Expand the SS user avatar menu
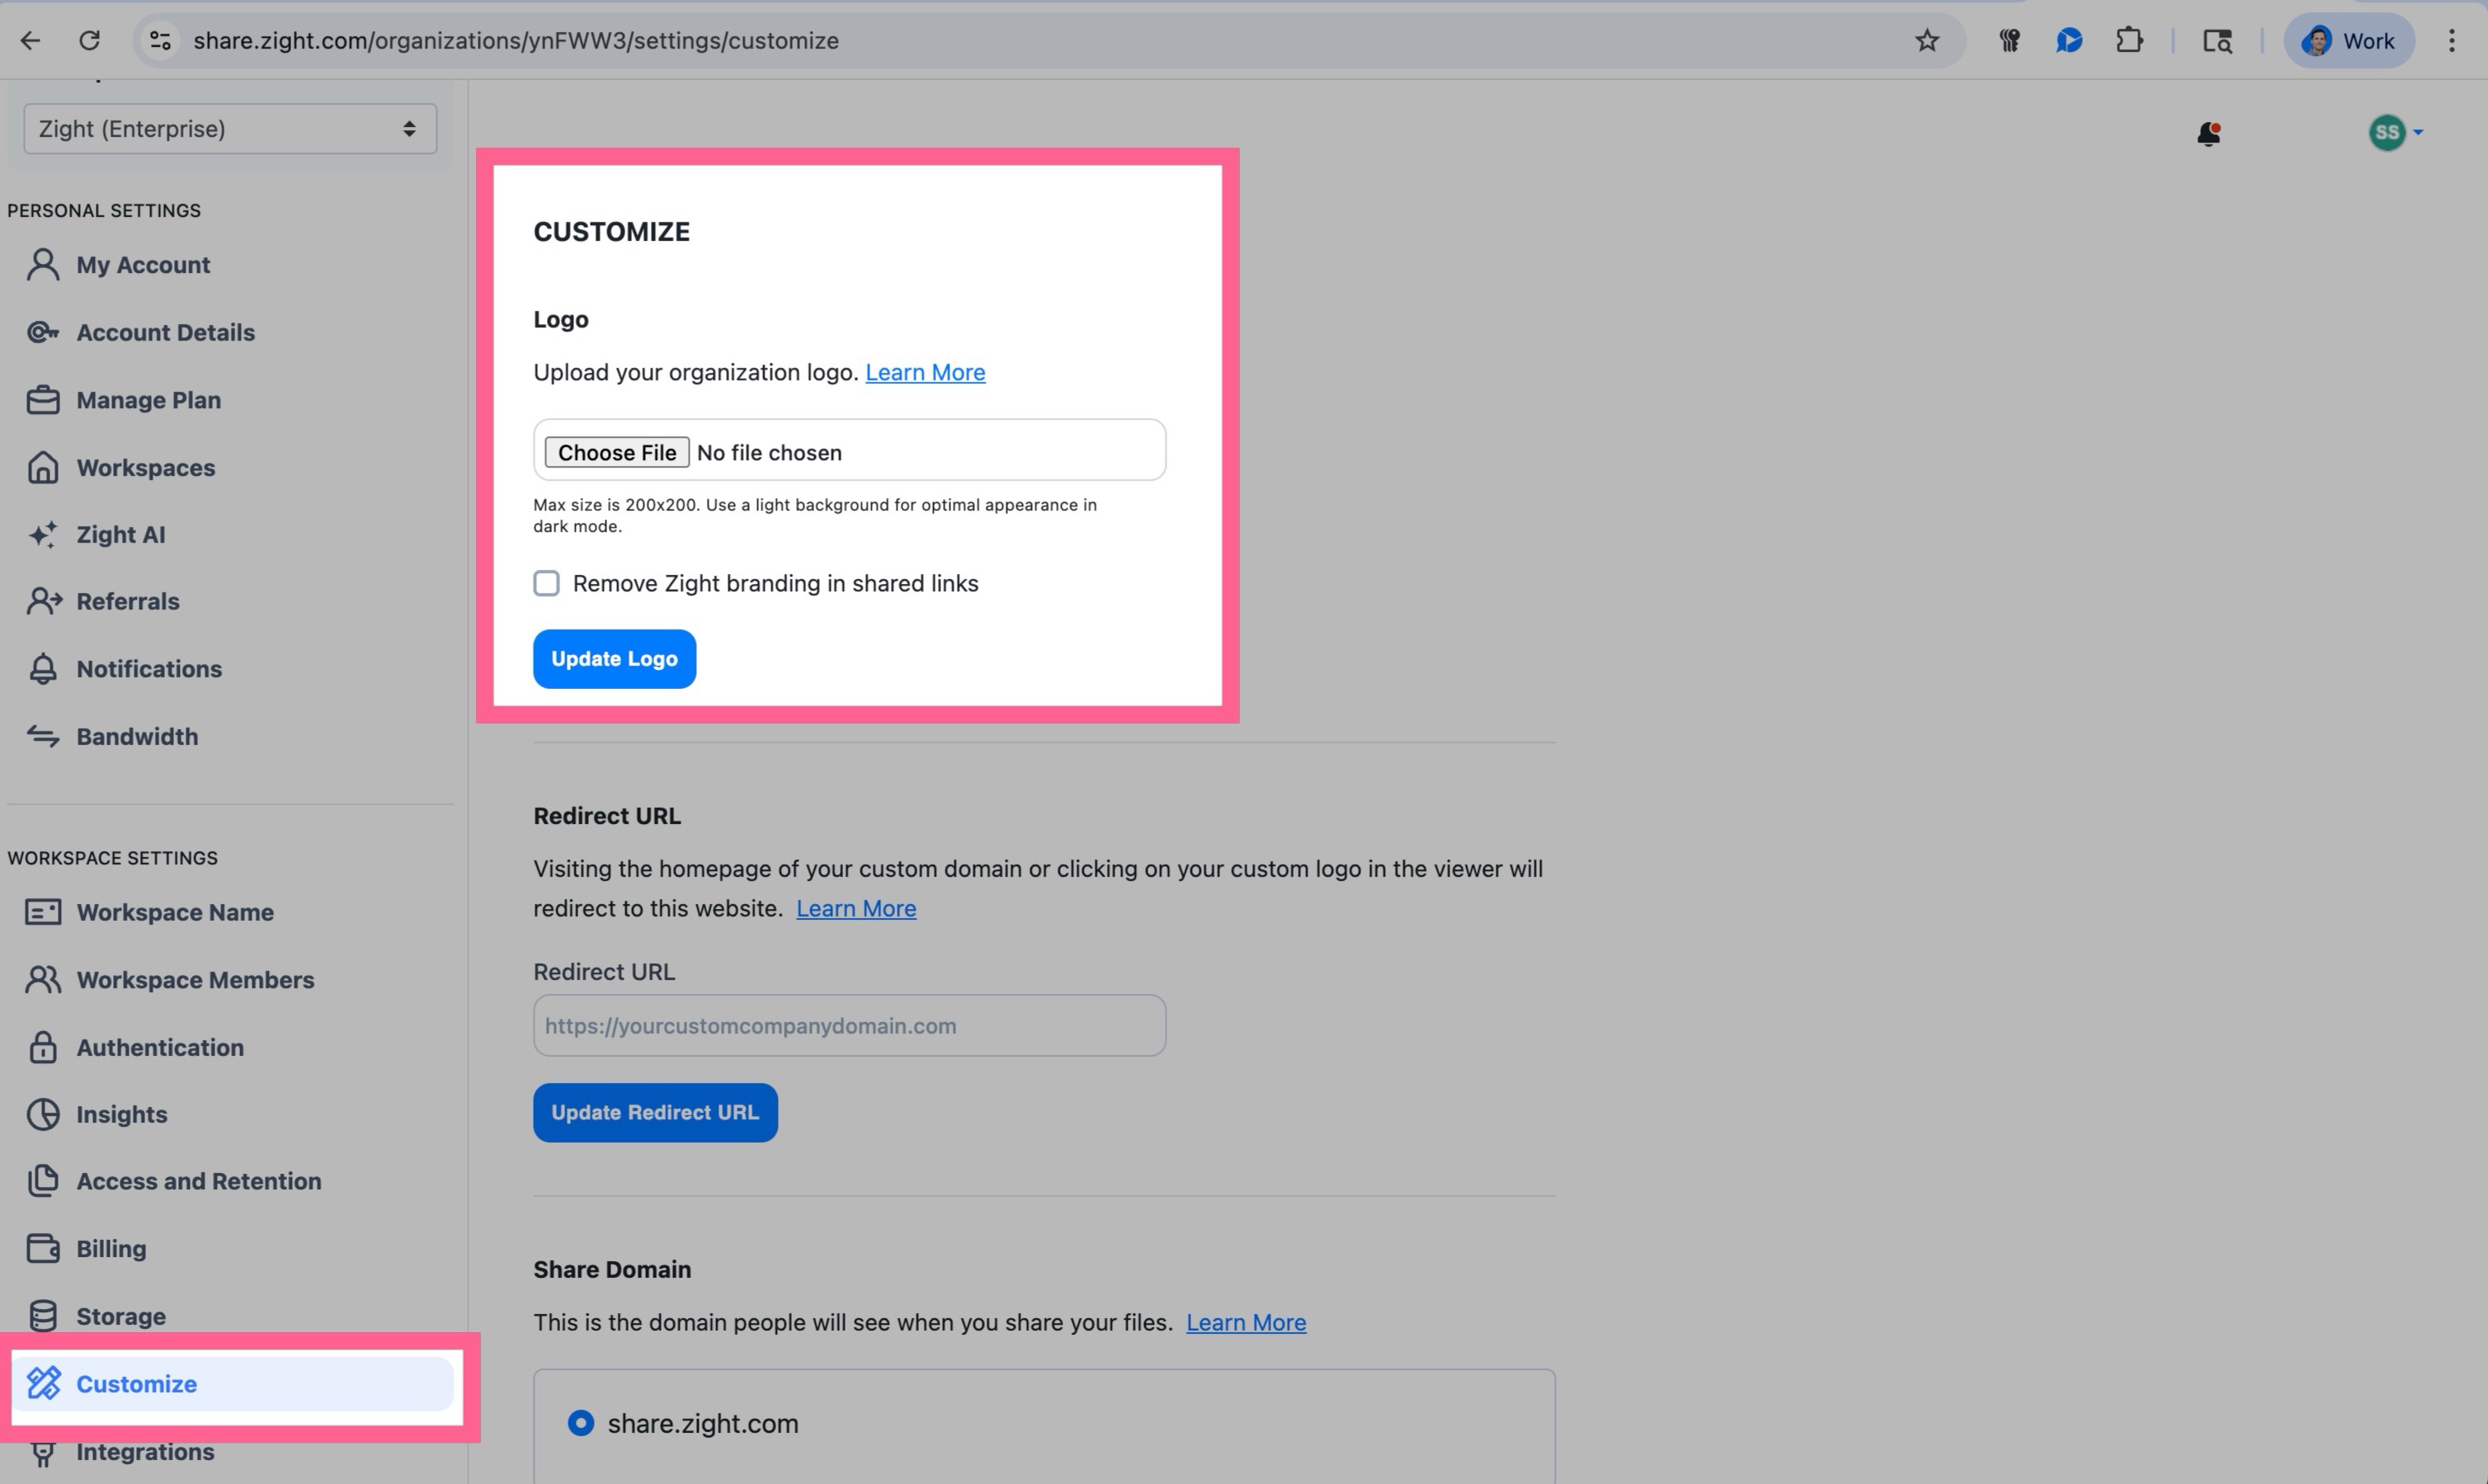The image size is (2488, 1484). coord(2395,132)
